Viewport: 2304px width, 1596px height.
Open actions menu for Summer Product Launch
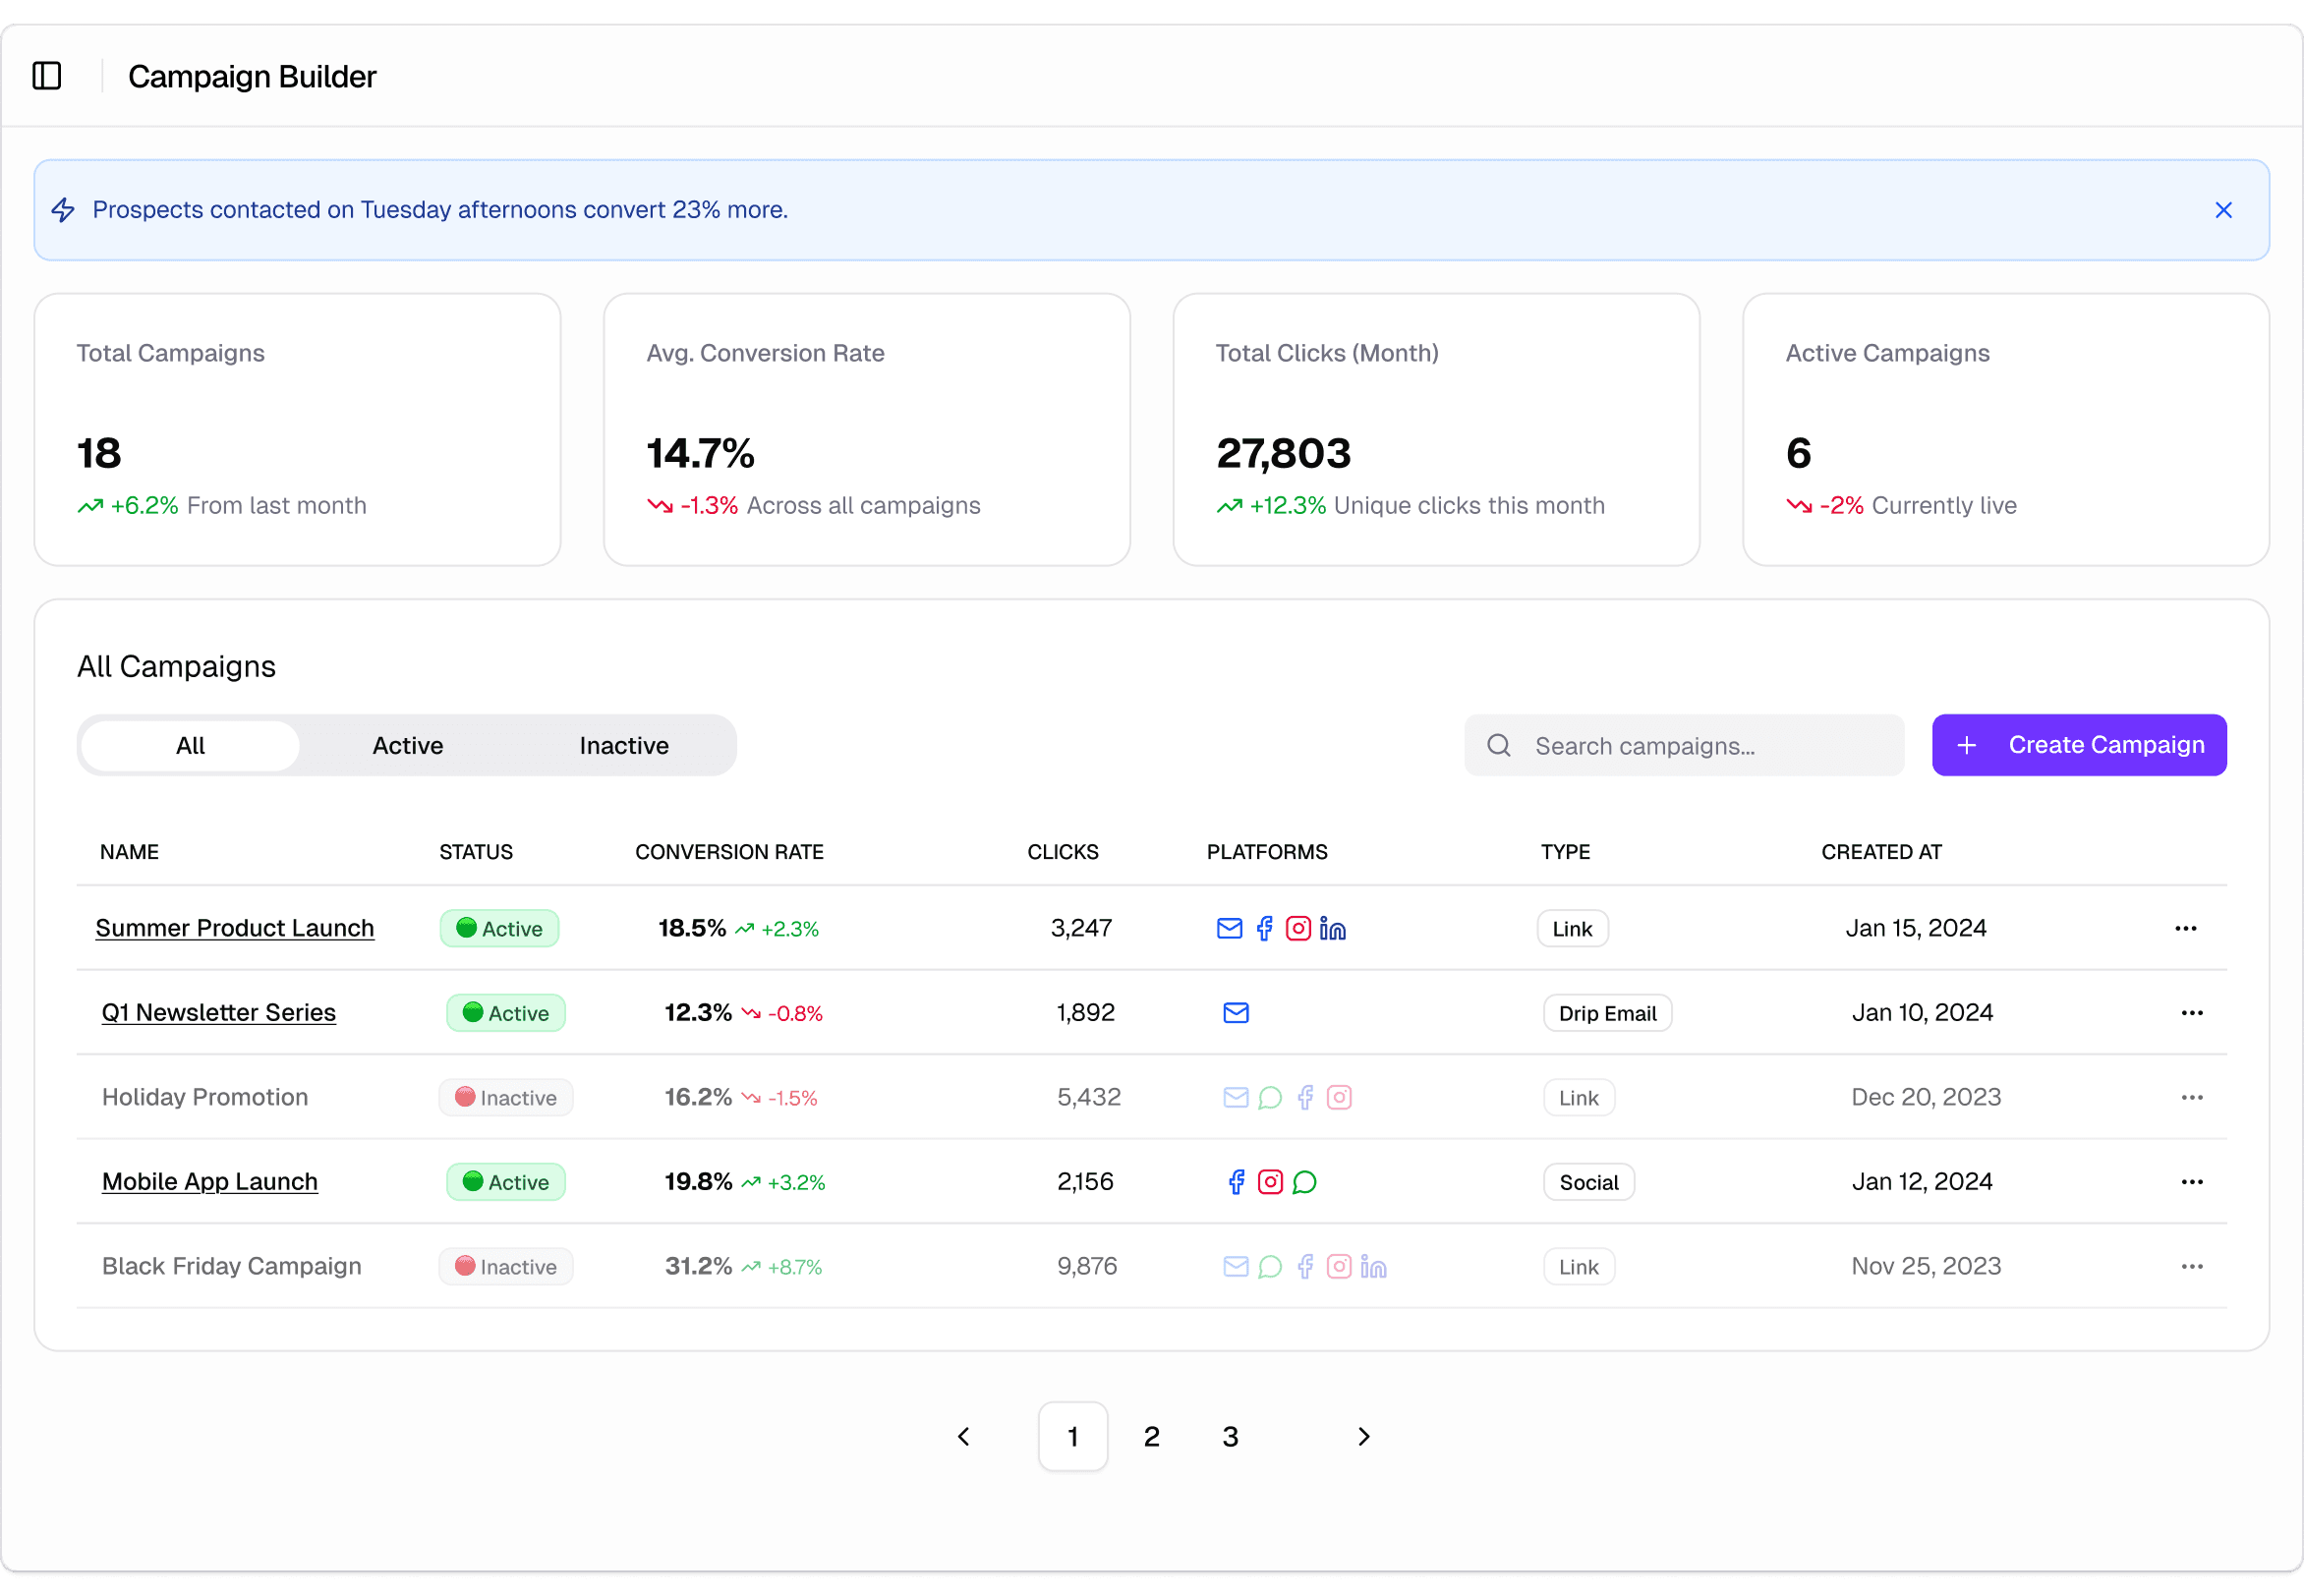click(x=2185, y=928)
